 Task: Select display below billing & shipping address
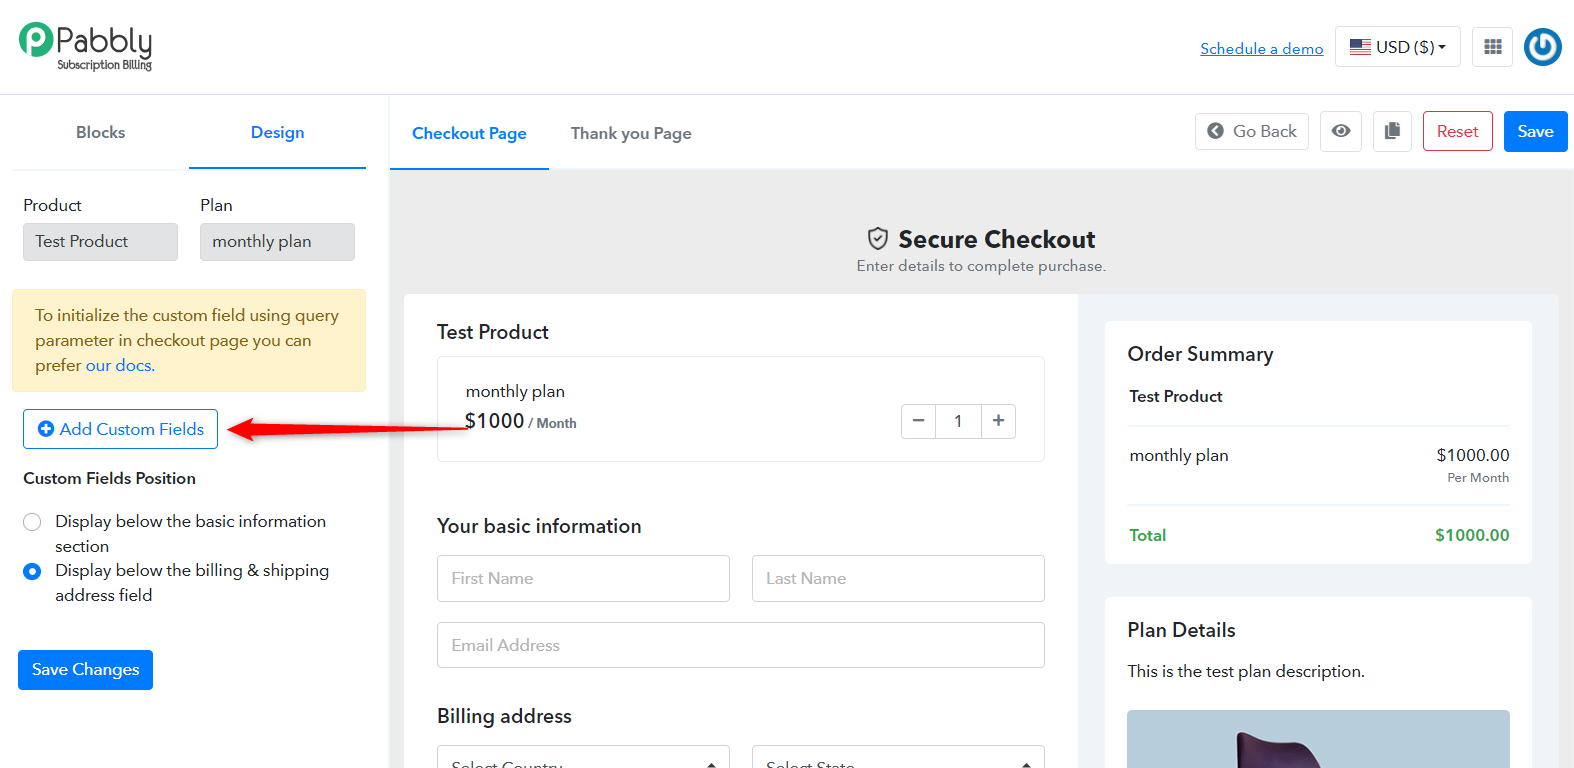click(x=32, y=571)
